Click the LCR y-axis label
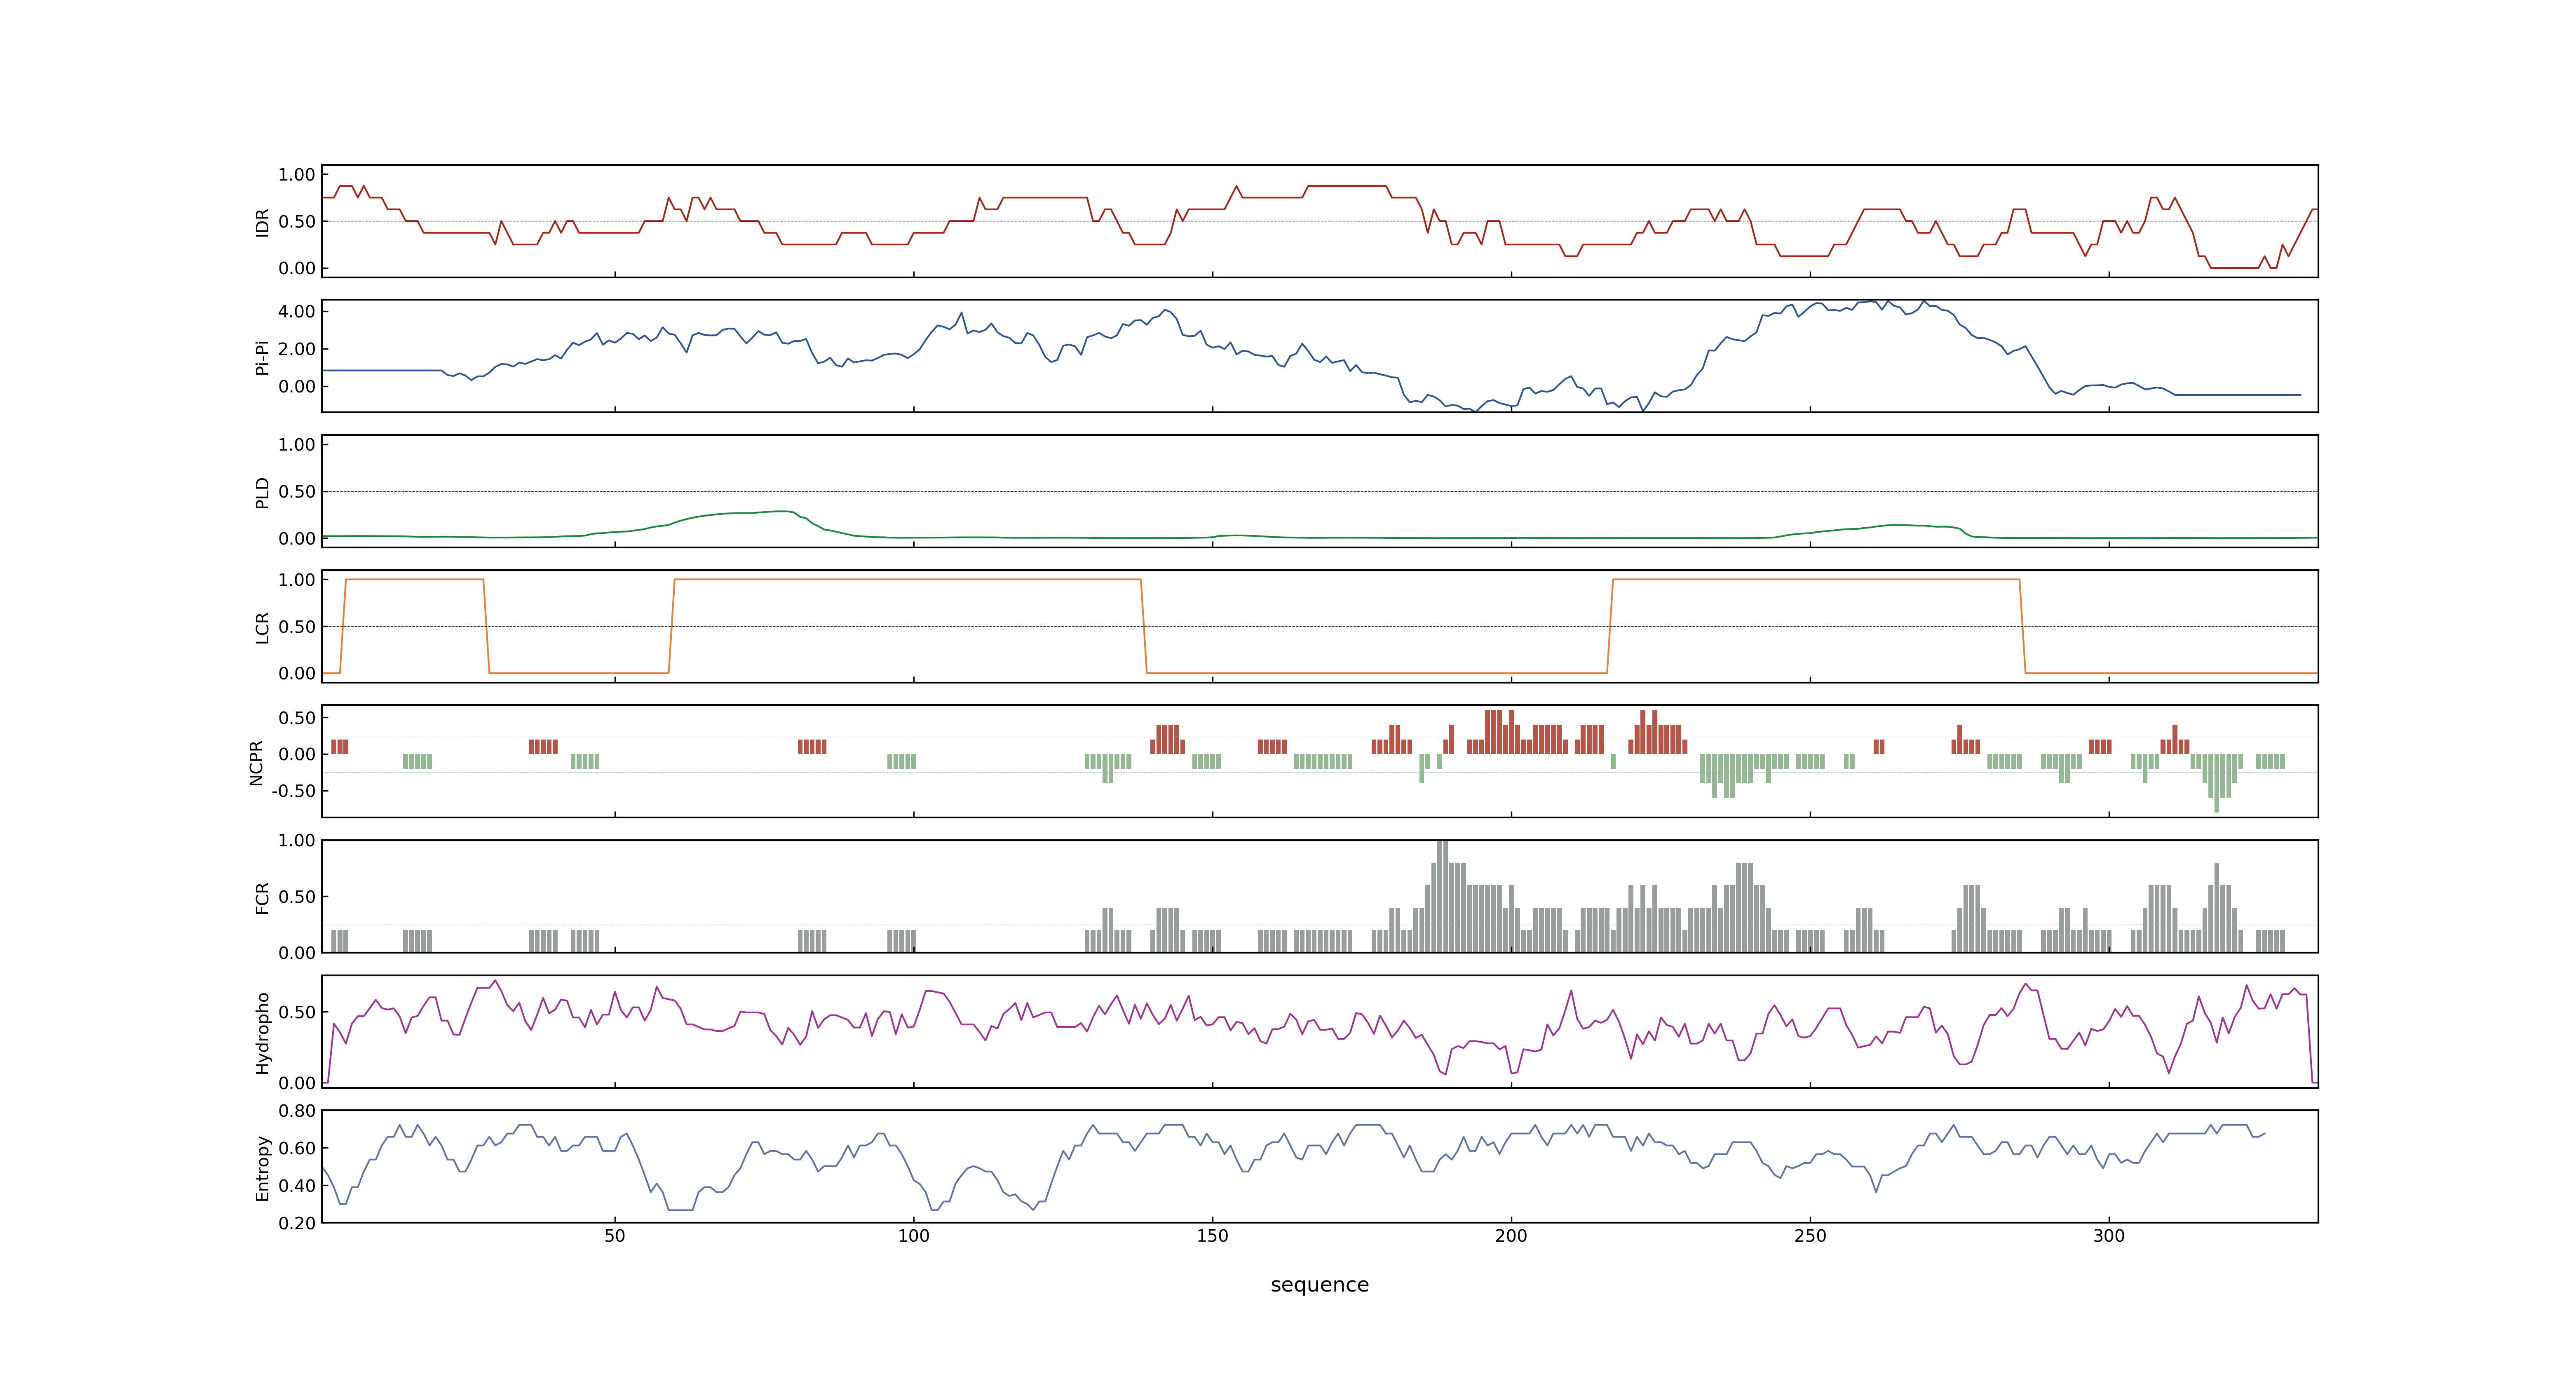 tap(262, 627)
